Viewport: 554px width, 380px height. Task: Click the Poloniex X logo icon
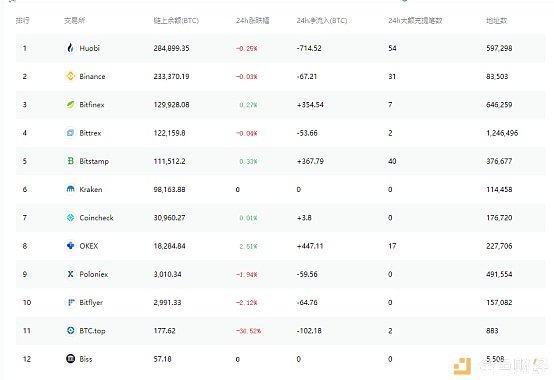tap(71, 274)
